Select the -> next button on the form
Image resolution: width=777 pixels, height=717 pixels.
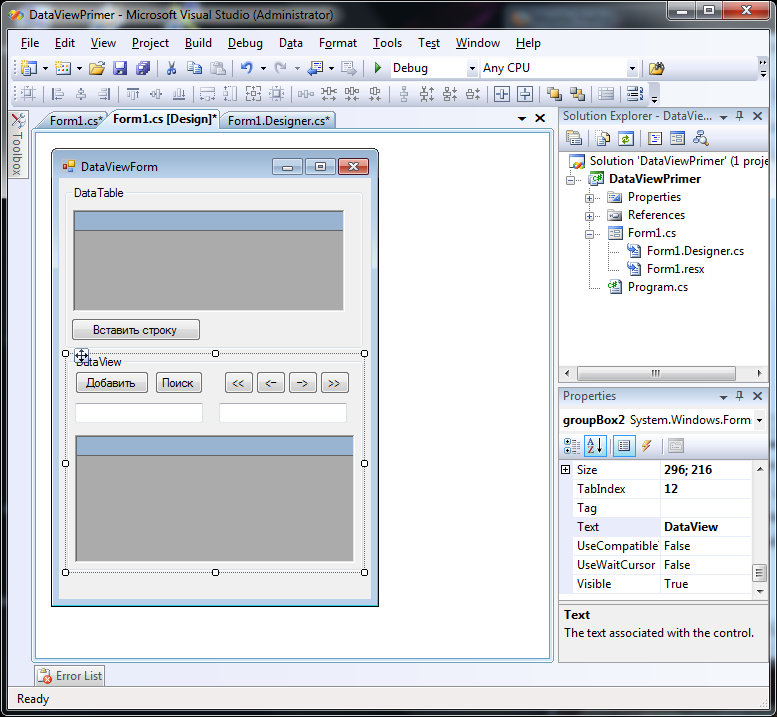pyautogui.click(x=303, y=383)
